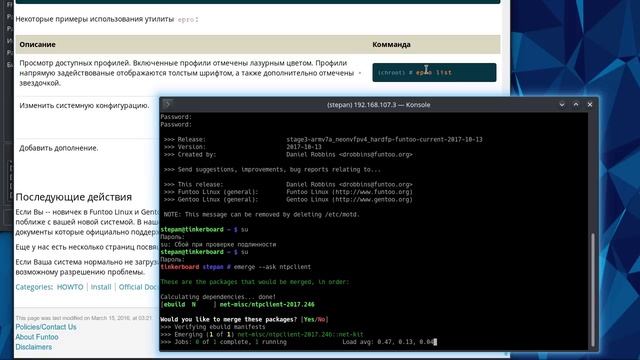The image size is (640, 360).
Task: Click the '/etc/motd' NOTE line
Action: point(262,215)
